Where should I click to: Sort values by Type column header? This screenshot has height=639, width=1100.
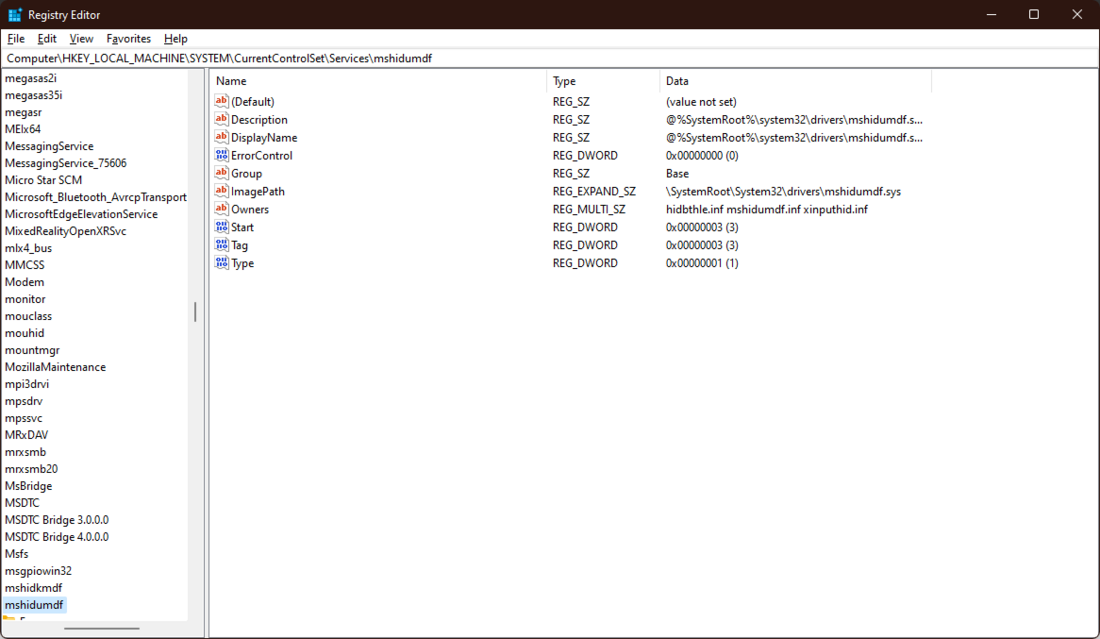click(x=603, y=81)
